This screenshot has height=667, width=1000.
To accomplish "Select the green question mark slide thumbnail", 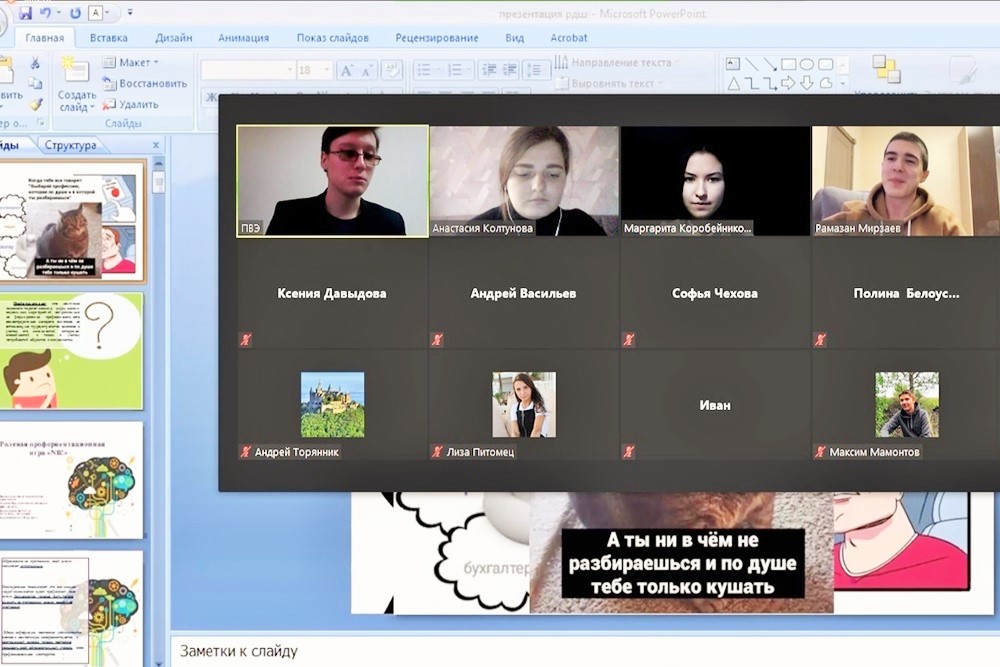I will (x=71, y=351).
